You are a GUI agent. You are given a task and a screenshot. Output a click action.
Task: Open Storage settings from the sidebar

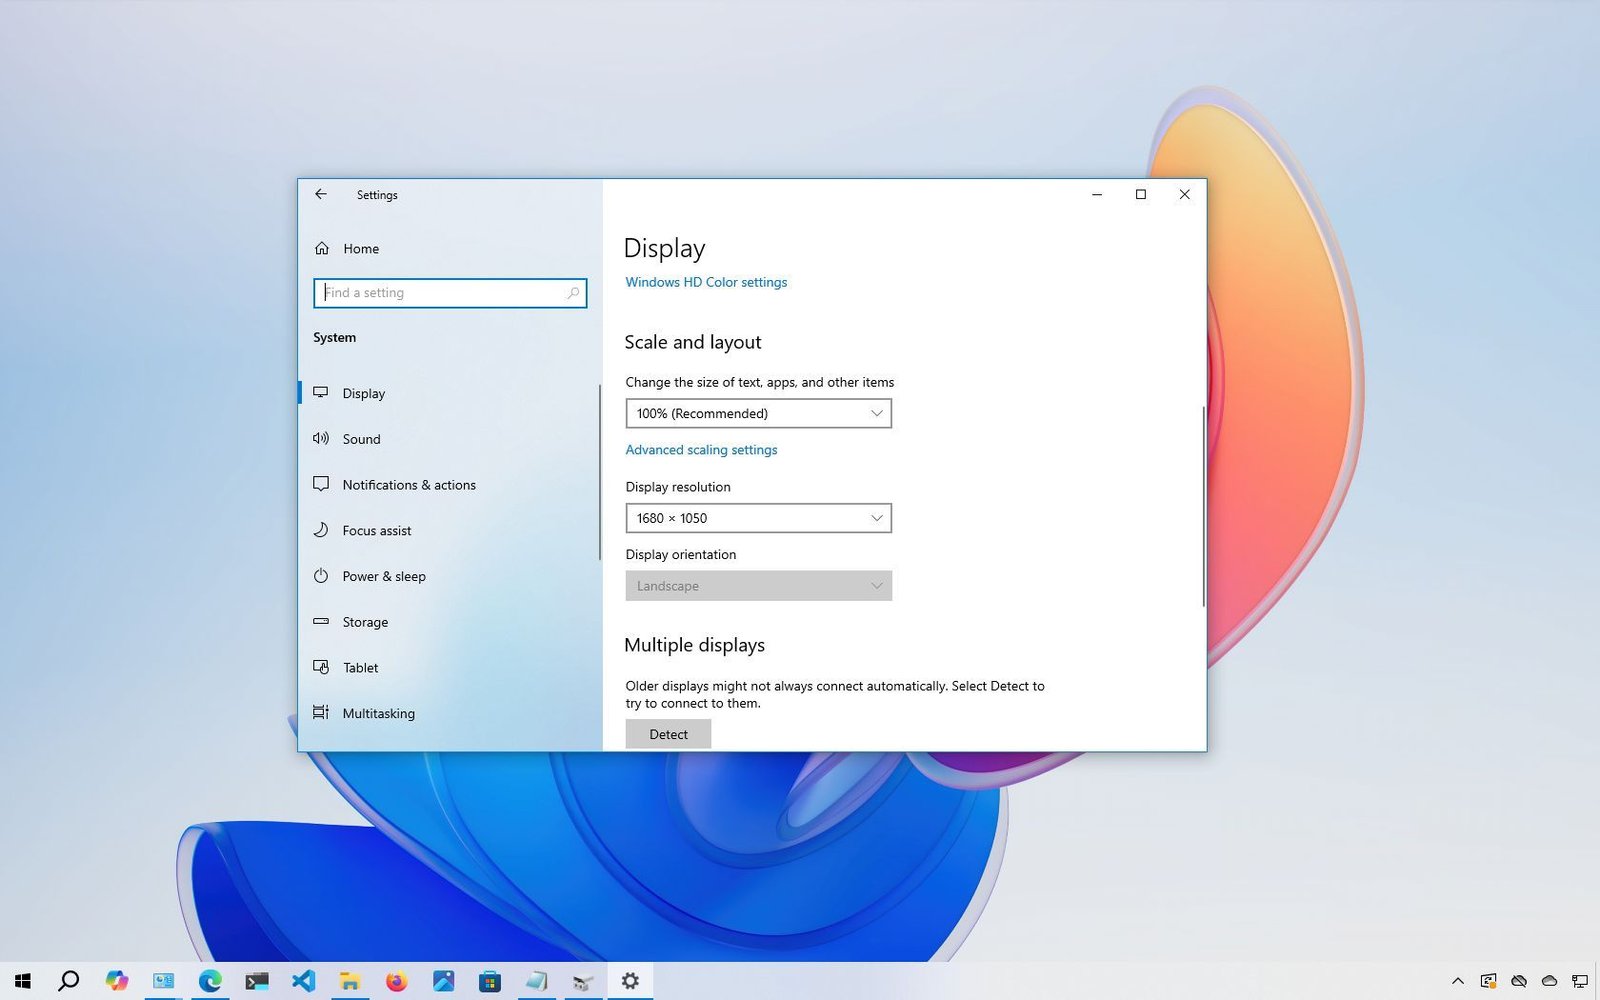(x=364, y=622)
